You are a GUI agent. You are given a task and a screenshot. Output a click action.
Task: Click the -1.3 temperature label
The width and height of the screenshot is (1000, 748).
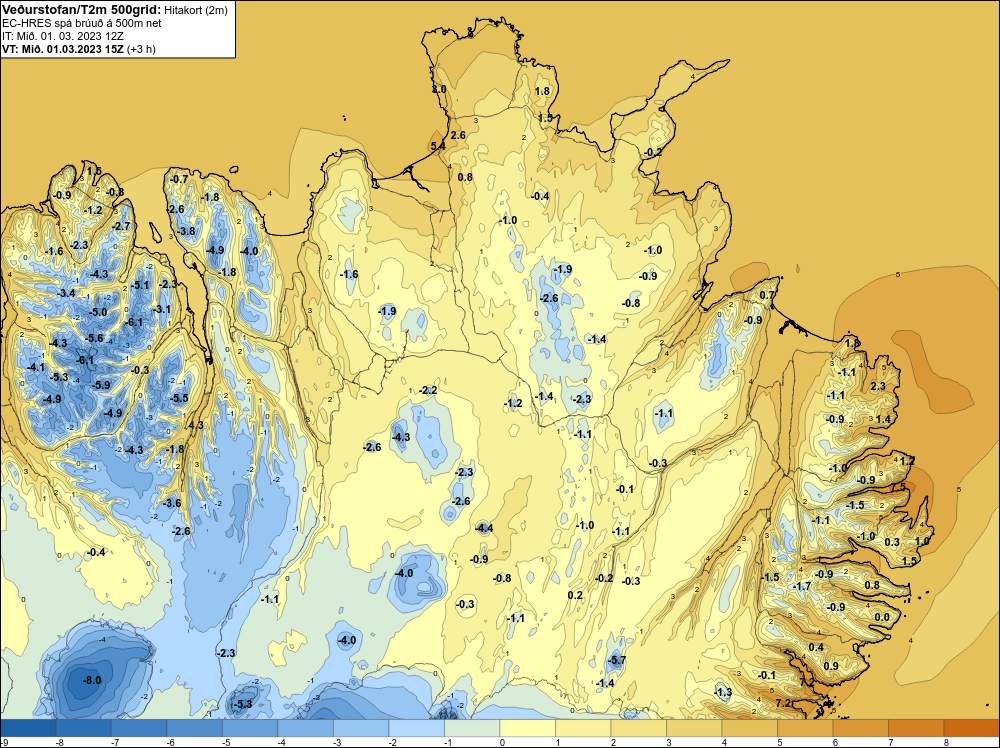723,693
